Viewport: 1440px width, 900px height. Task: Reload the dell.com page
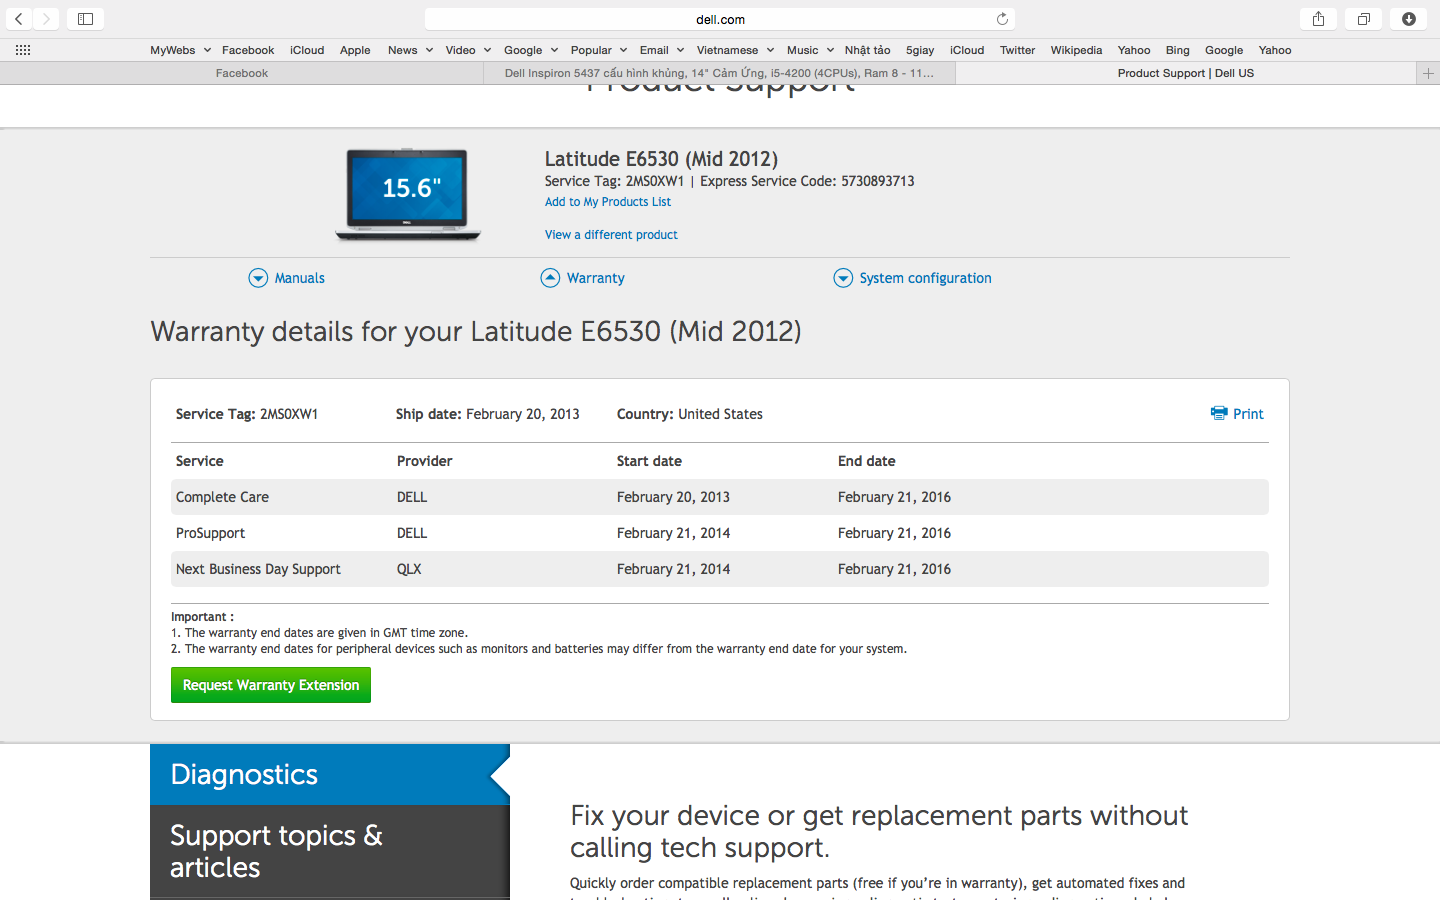click(x=1002, y=19)
